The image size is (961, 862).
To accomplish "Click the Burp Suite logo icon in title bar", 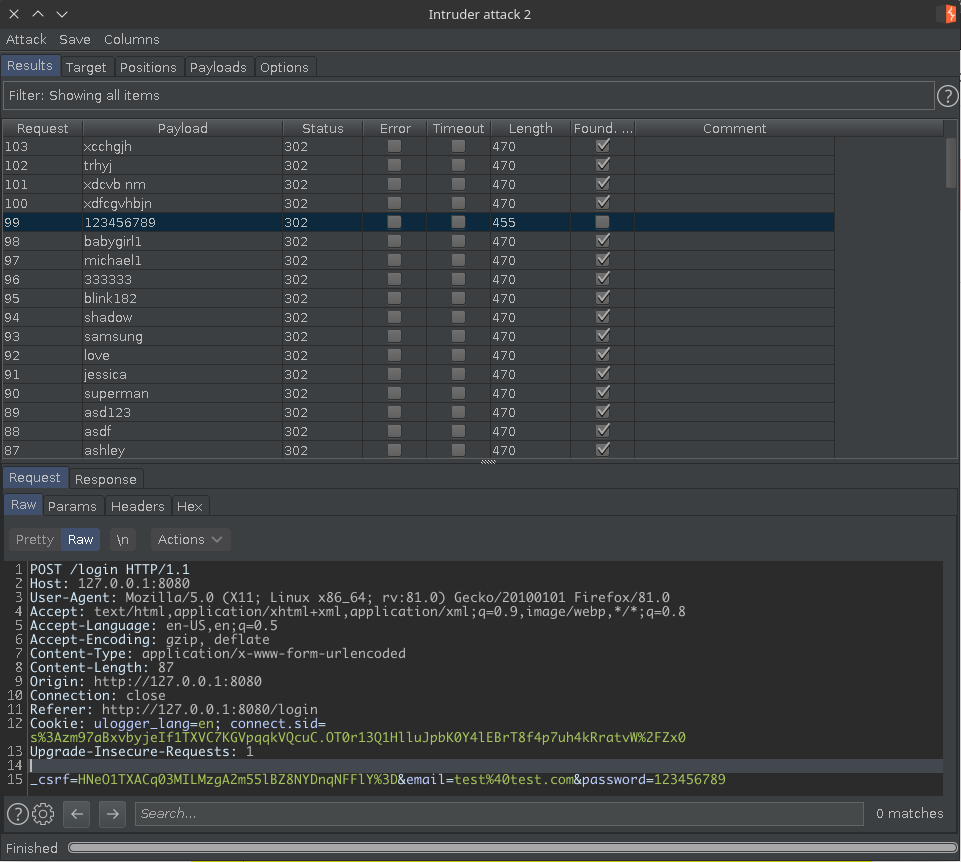I will [949, 13].
